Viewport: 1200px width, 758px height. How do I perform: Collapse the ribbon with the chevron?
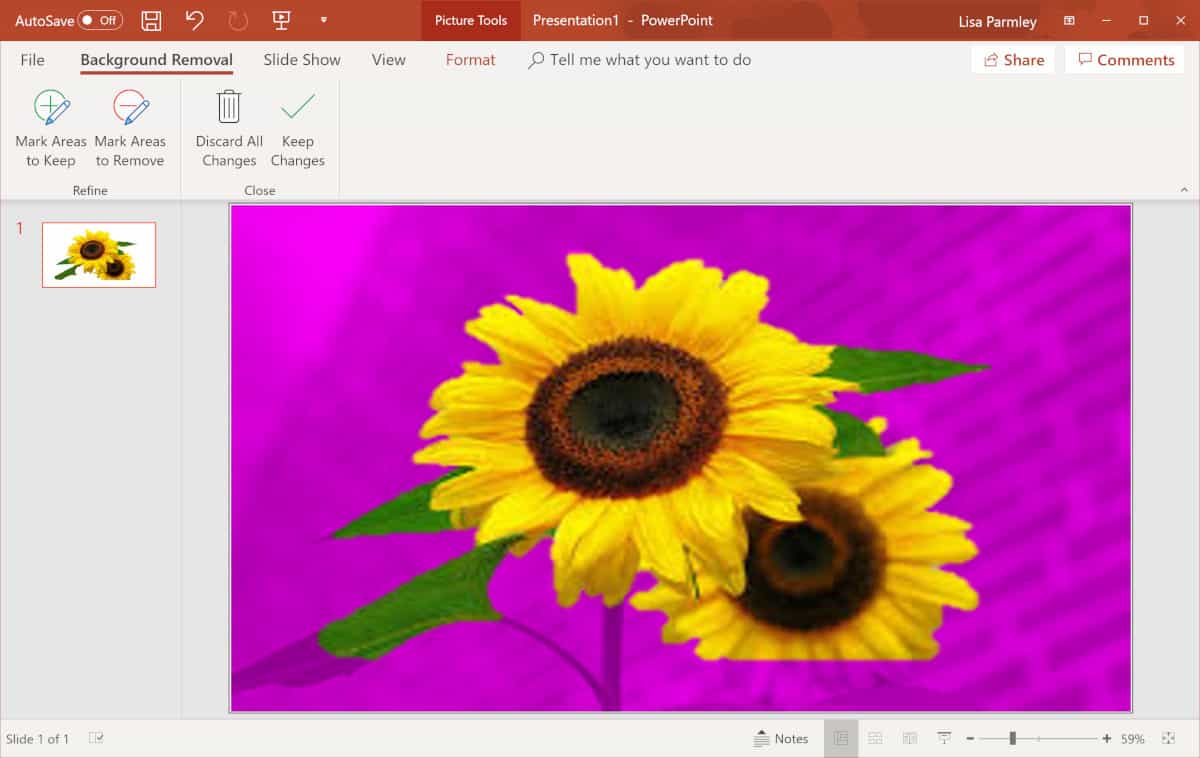click(1184, 188)
